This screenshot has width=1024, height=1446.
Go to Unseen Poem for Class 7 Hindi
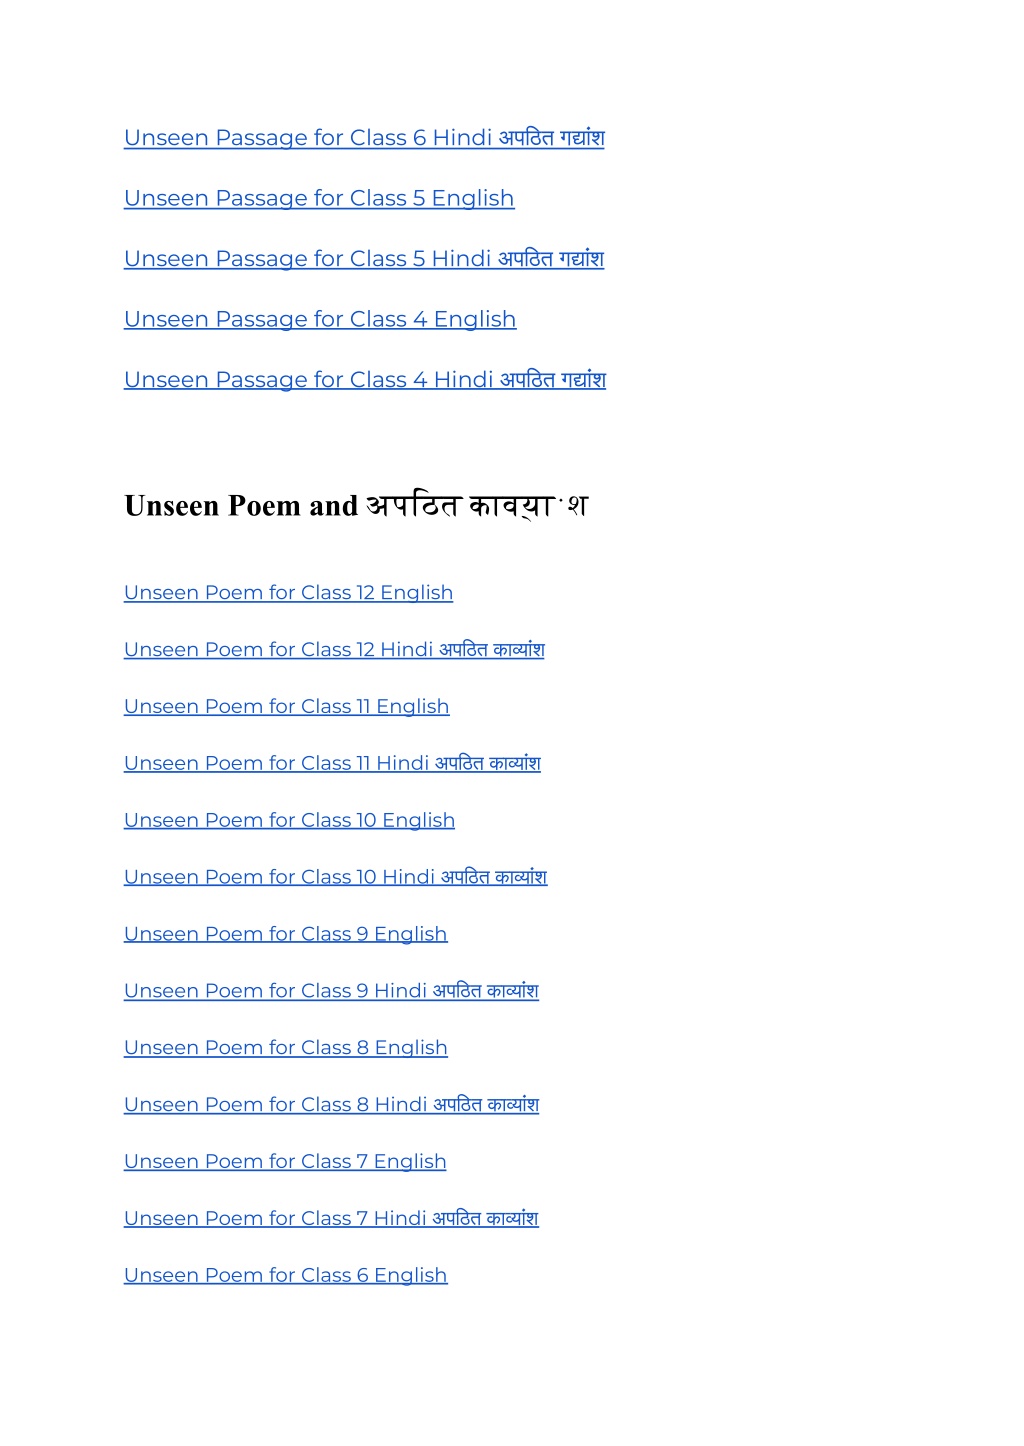point(331,1218)
